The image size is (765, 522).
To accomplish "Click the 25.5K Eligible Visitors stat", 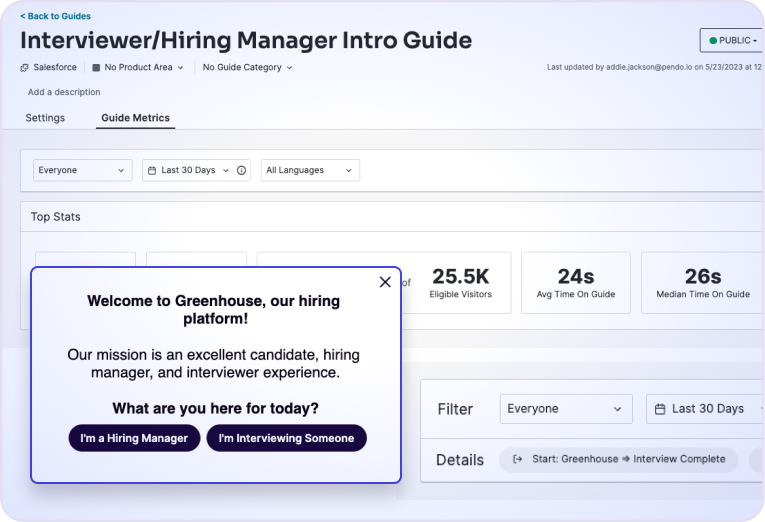I will [x=461, y=283].
